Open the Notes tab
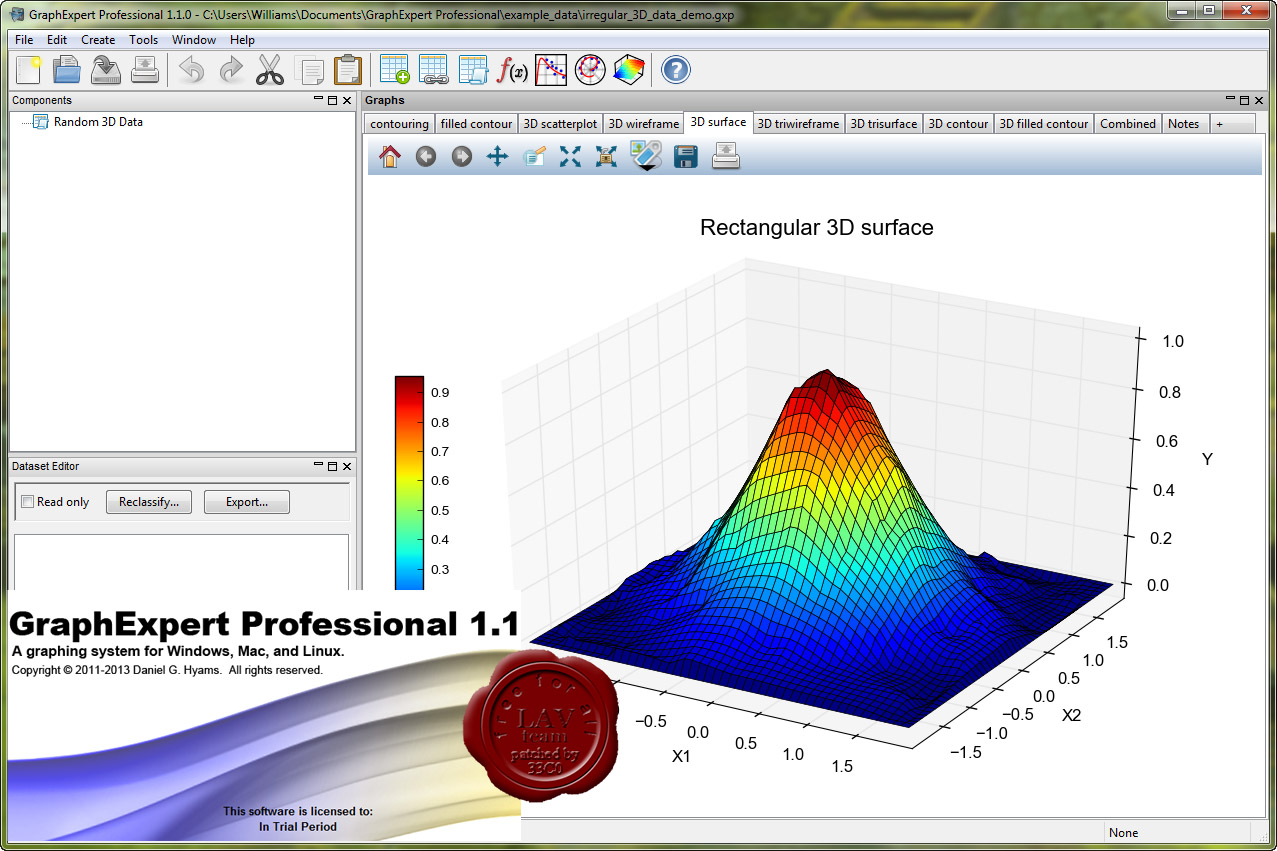The image size is (1277, 851). pos(1183,124)
